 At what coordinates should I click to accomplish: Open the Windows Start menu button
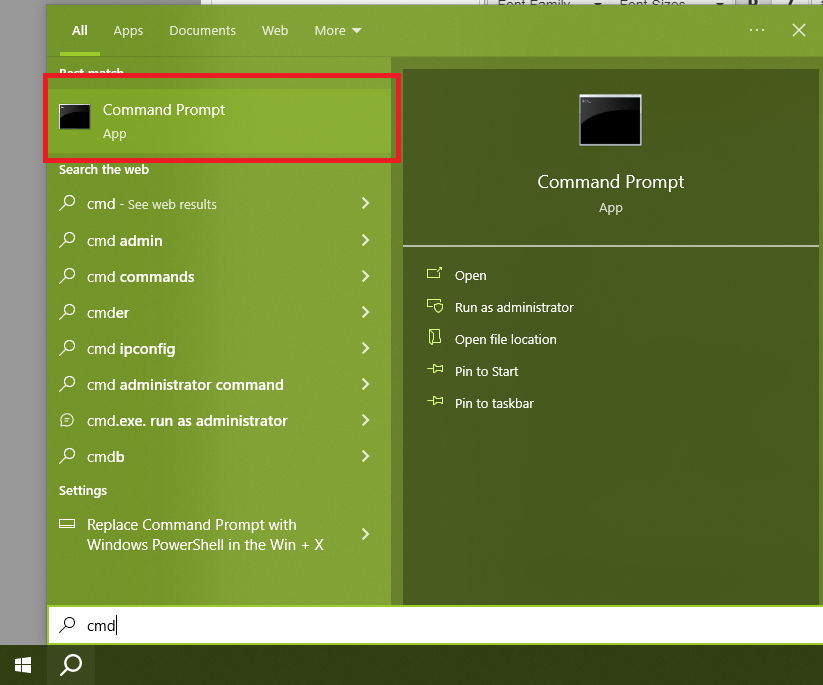[23, 665]
